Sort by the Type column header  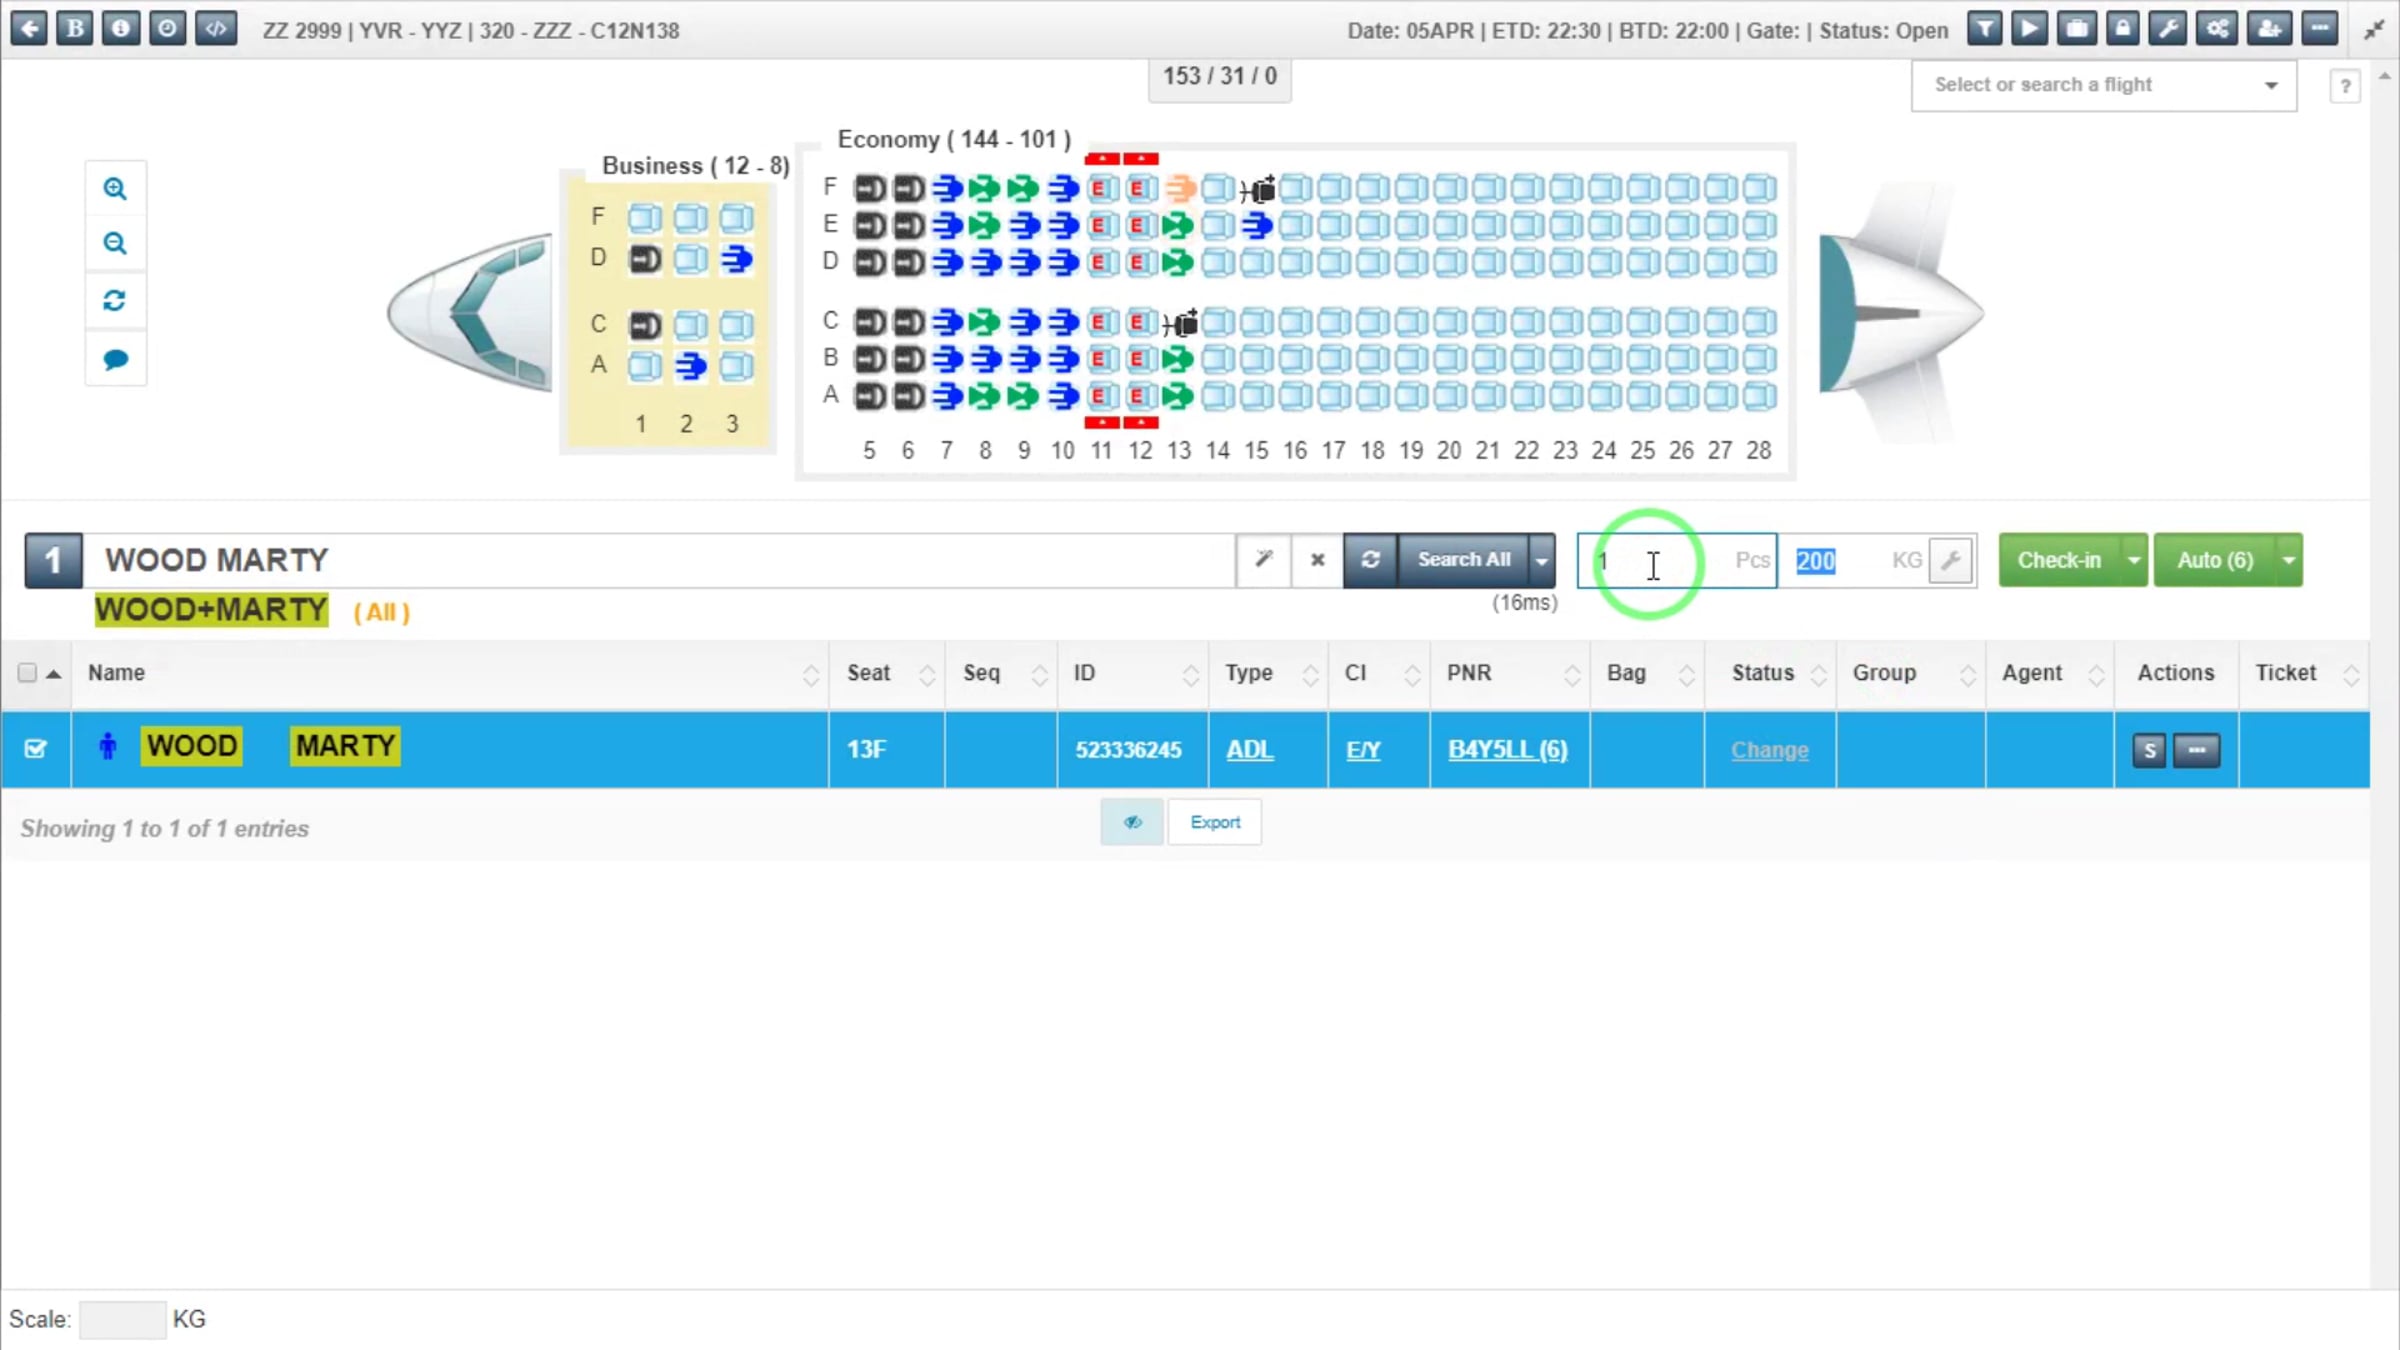(x=1269, y=673)
